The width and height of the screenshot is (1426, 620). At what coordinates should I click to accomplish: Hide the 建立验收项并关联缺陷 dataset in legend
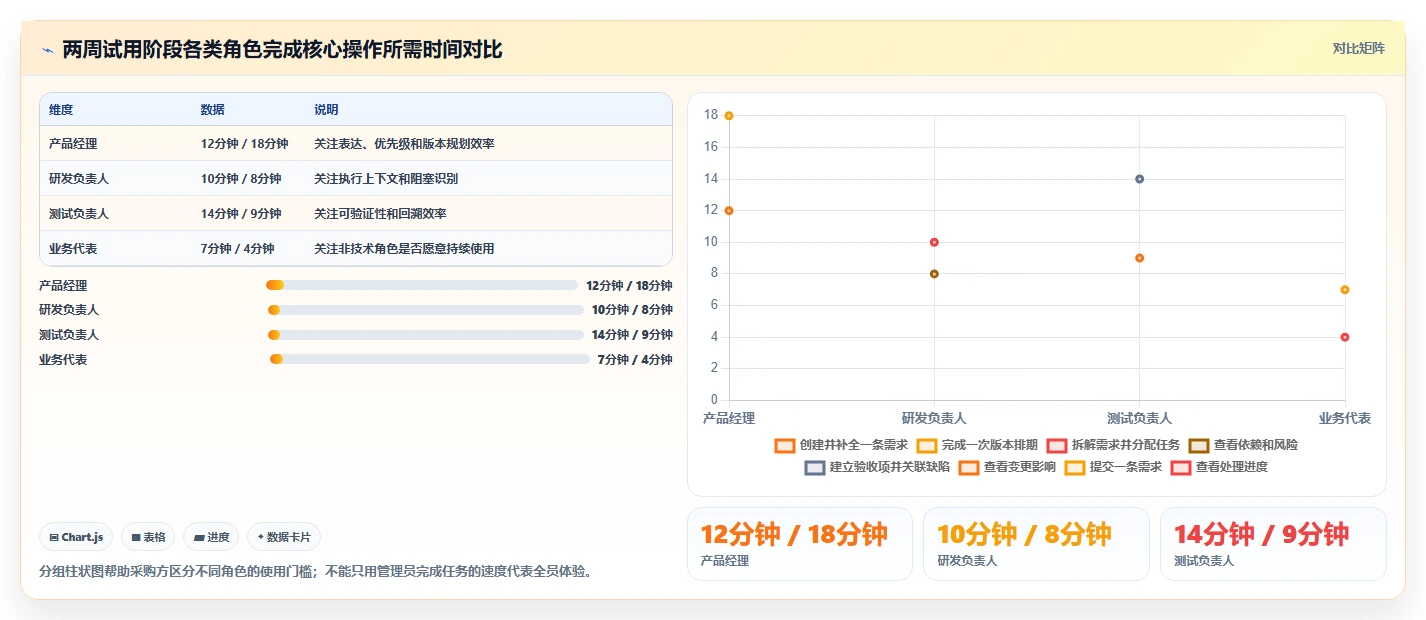click(877, 467)
